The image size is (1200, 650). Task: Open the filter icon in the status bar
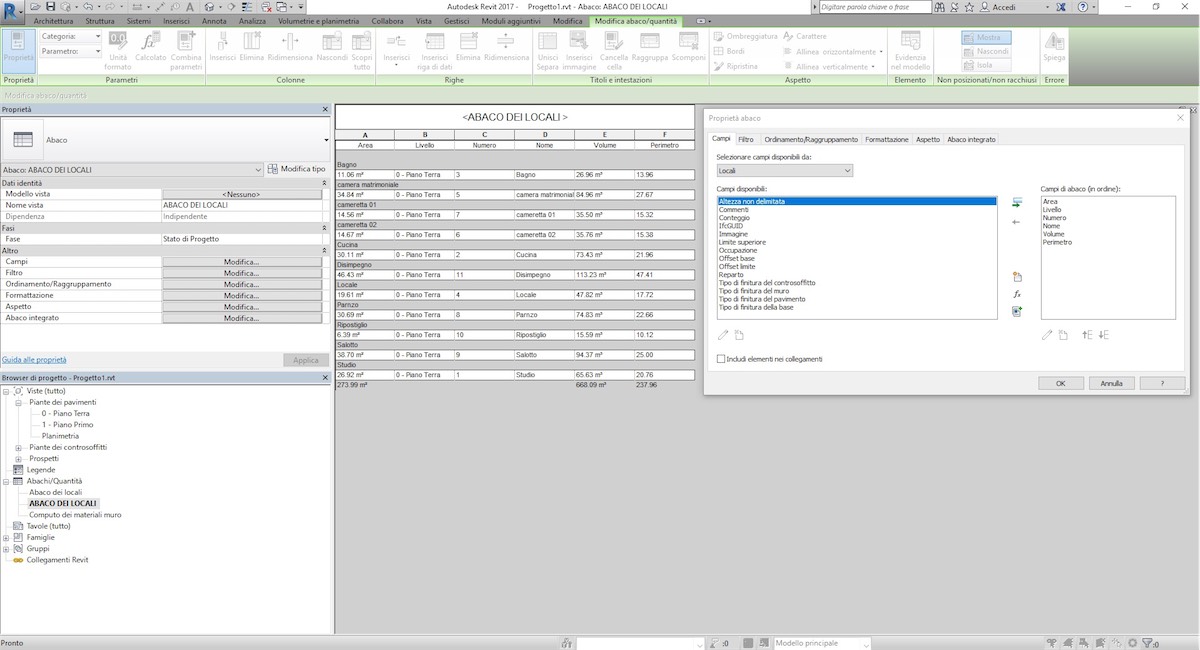[x=1148, y=643]
